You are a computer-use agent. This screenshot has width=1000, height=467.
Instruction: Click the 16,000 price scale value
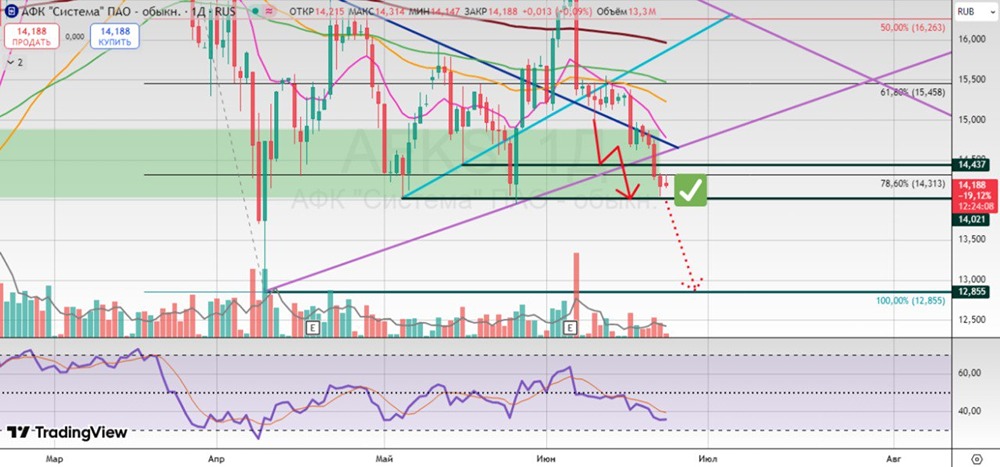coord(972,39)
